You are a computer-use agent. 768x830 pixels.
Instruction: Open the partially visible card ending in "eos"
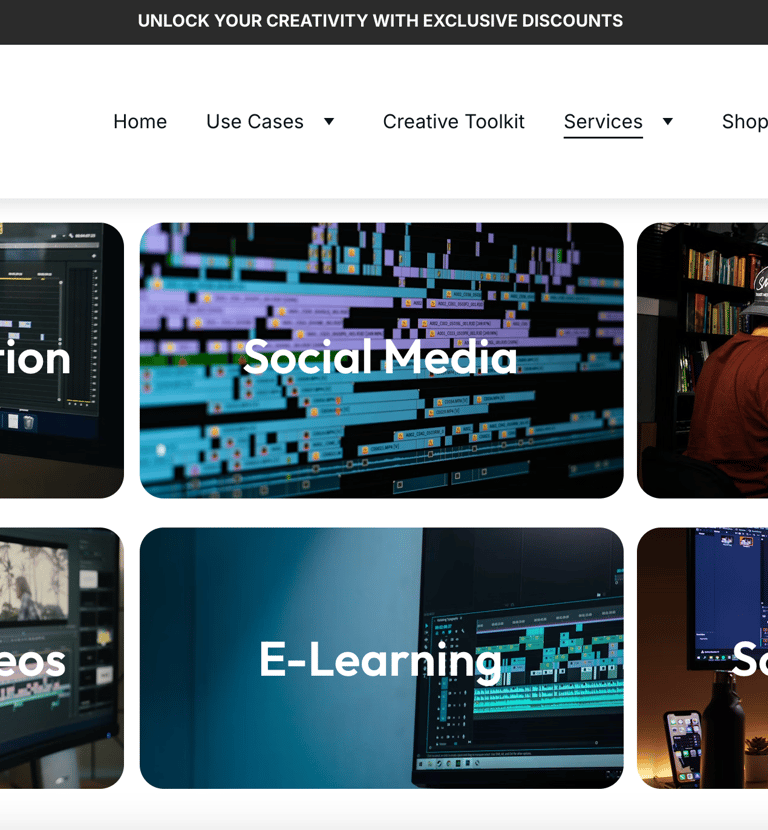pyautogui.click(x=62, y=658)
